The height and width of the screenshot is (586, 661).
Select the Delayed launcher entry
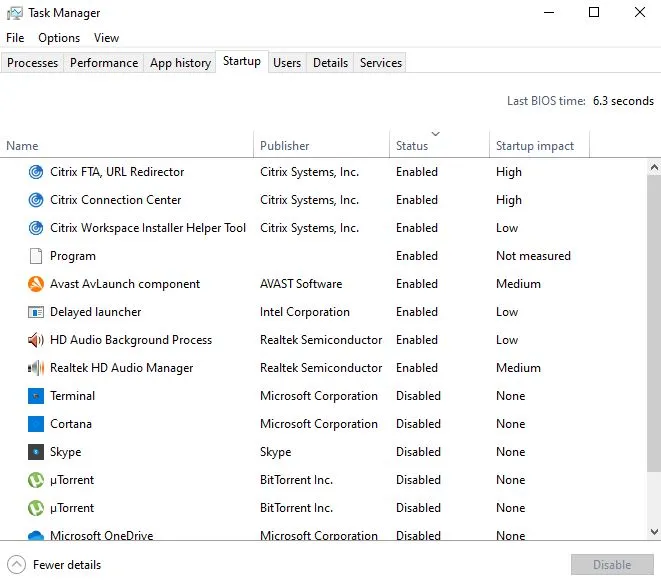95,312
